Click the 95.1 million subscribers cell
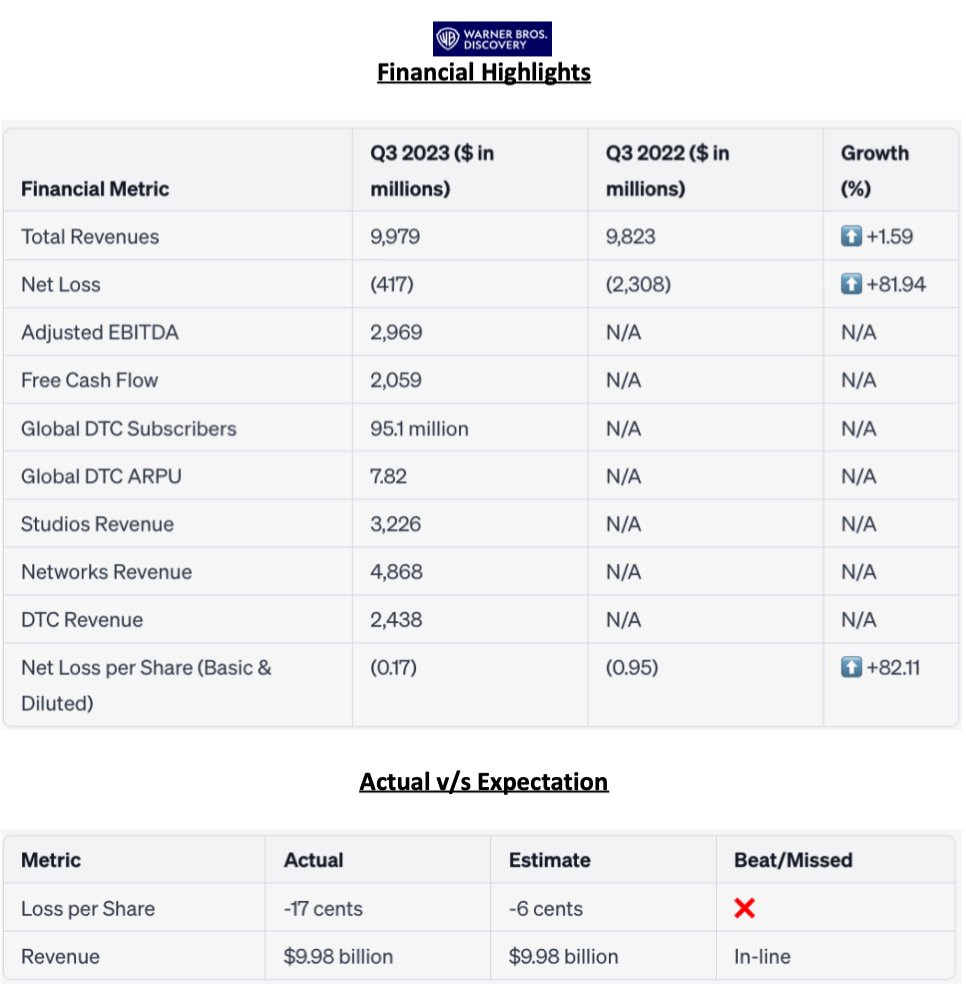 pyautogui.click(x=419, y=429)
